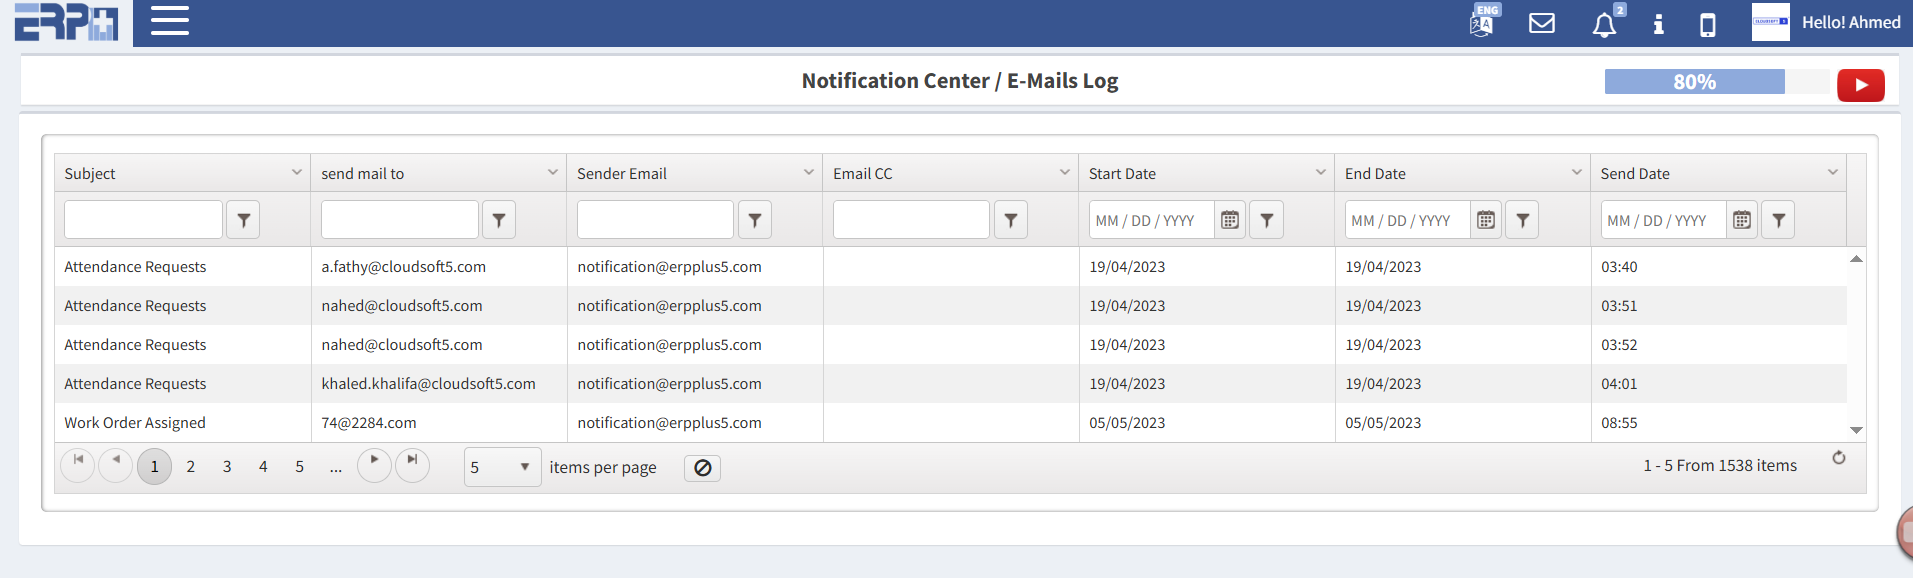The image size is (1913, 578).
Task: Click the language translation icon
Action: [x=1482, y=23]
